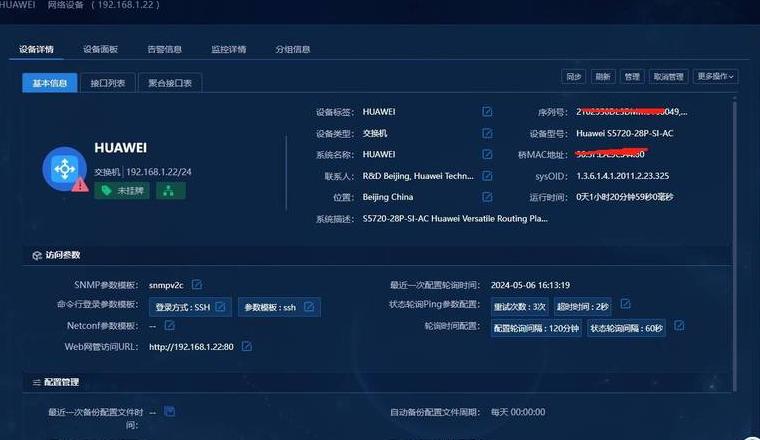The width and height of the screenshot is (760, 440).
Task: Click the 设备型号 Huawei S5720-28P-SI-AC value
Action: coord(625,133)
